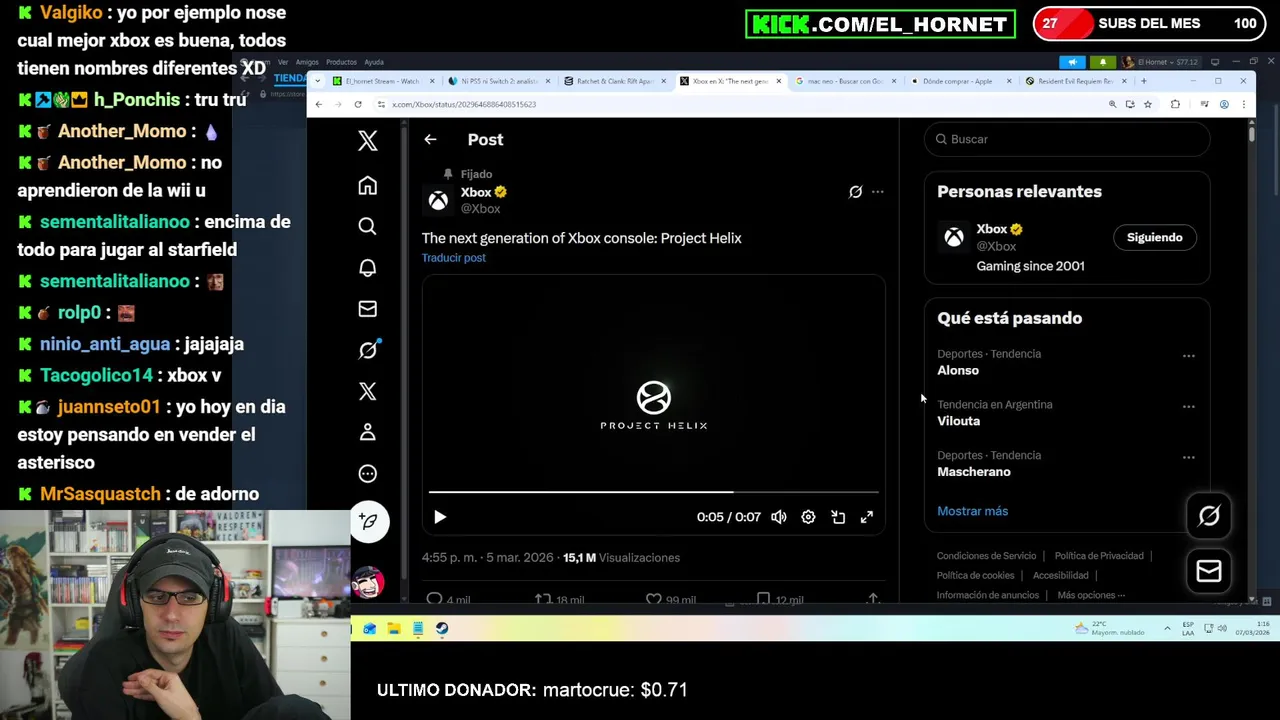
Task: Reply via comment icon with 4 mil
Action: point(447,599)
